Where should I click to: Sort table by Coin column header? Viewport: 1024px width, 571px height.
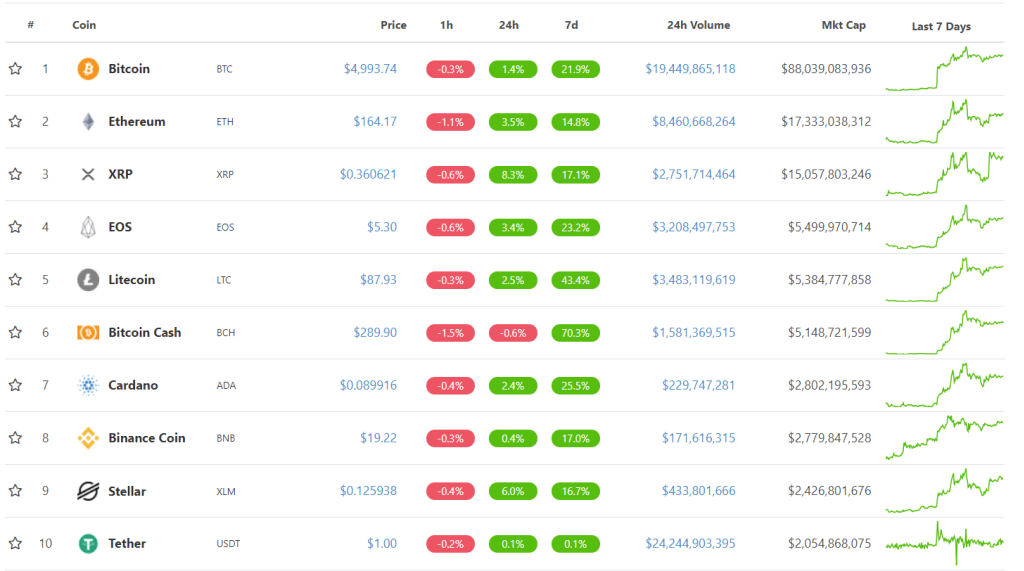[84, 25]
